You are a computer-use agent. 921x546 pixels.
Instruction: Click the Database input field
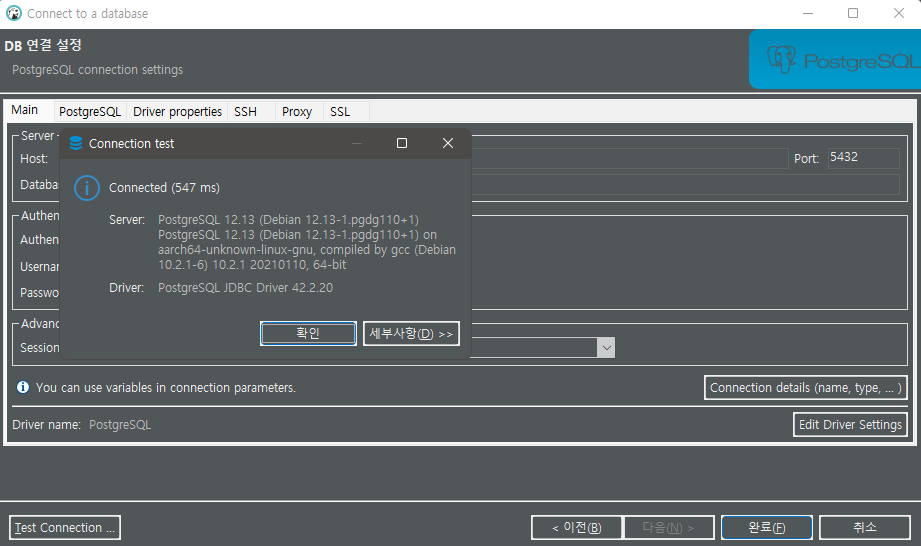click(x=685, y=184)
